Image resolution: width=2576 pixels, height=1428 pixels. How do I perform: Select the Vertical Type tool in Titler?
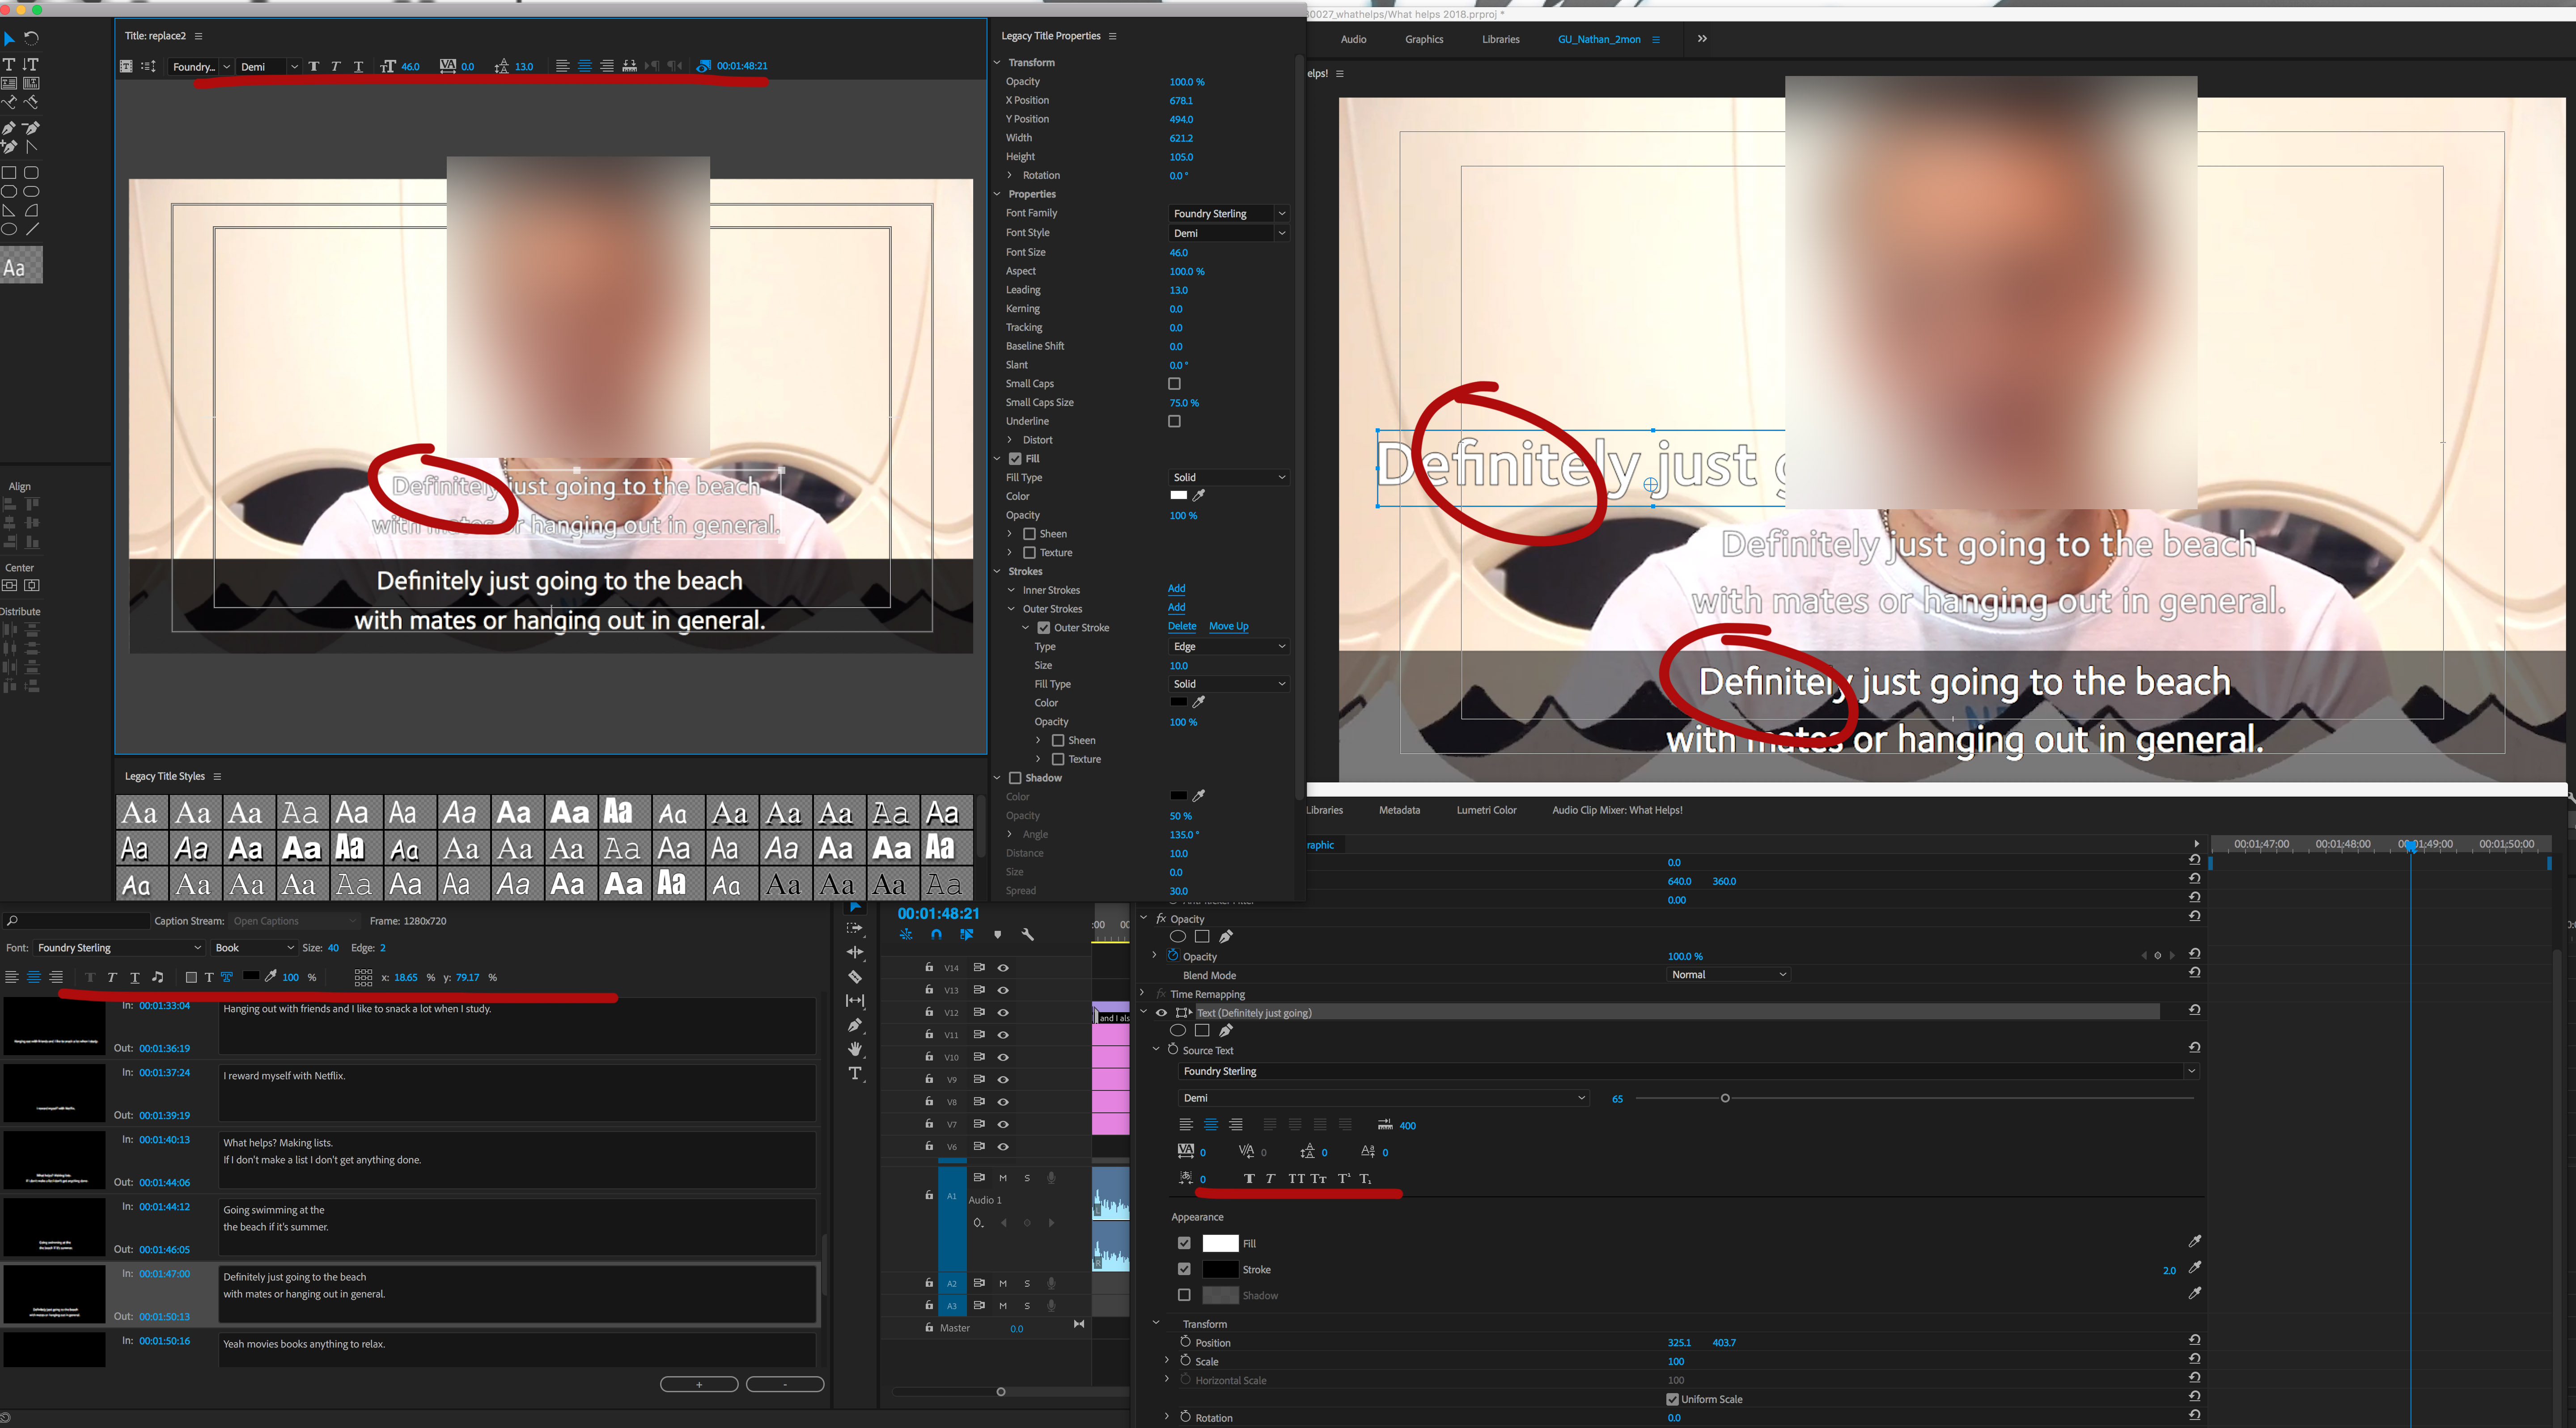tap(31, 64)
